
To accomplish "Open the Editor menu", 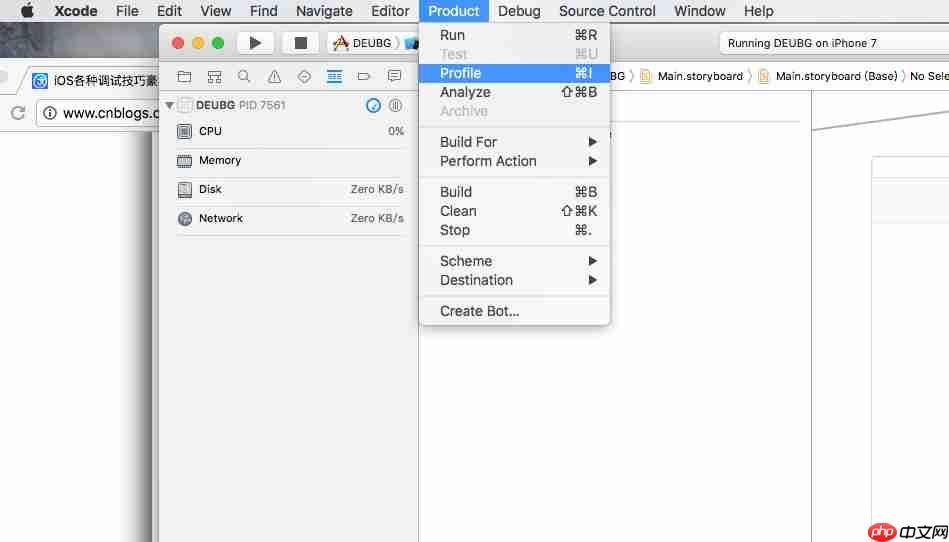I will click(x=390, y=11).
